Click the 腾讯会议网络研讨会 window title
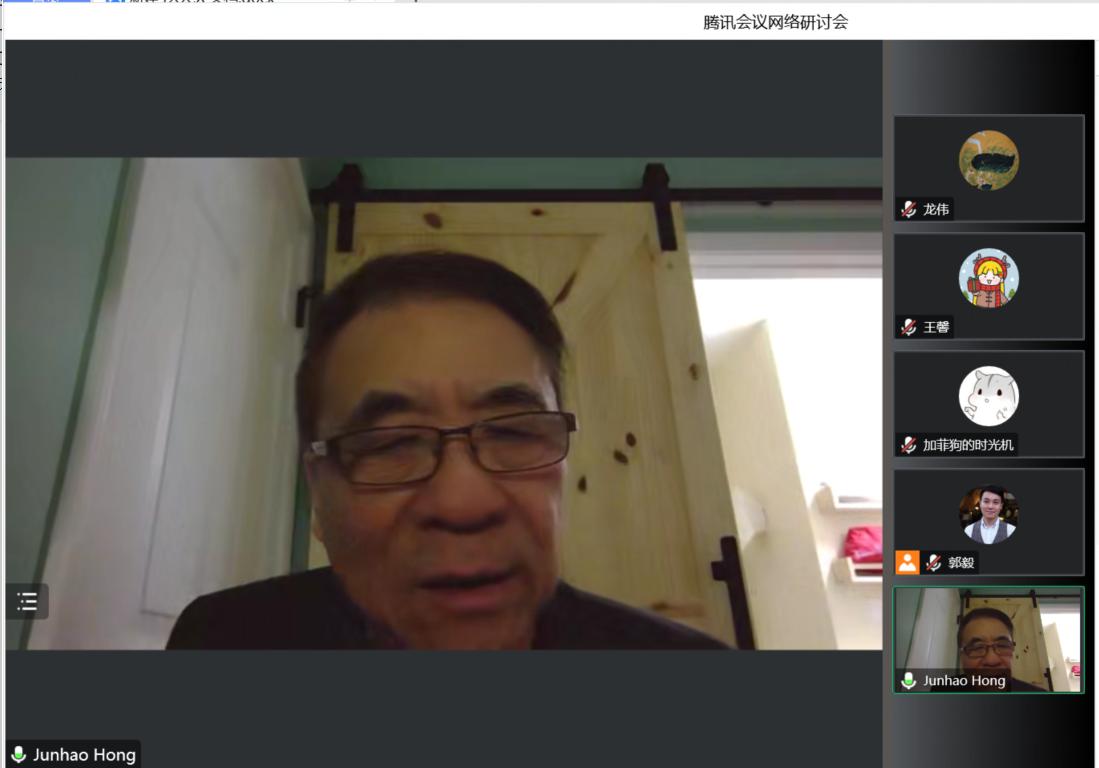The image size is (1099, 768). (775, 22)
